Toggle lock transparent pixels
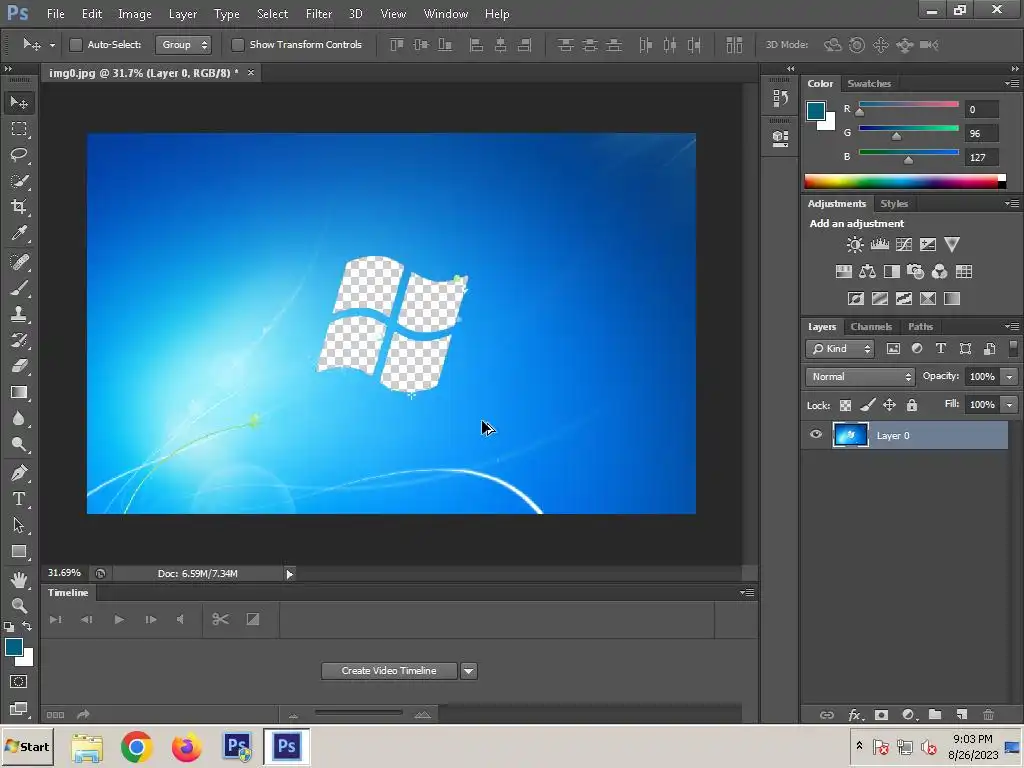This screenshot has width=1024, height=768. click(845, 405)
